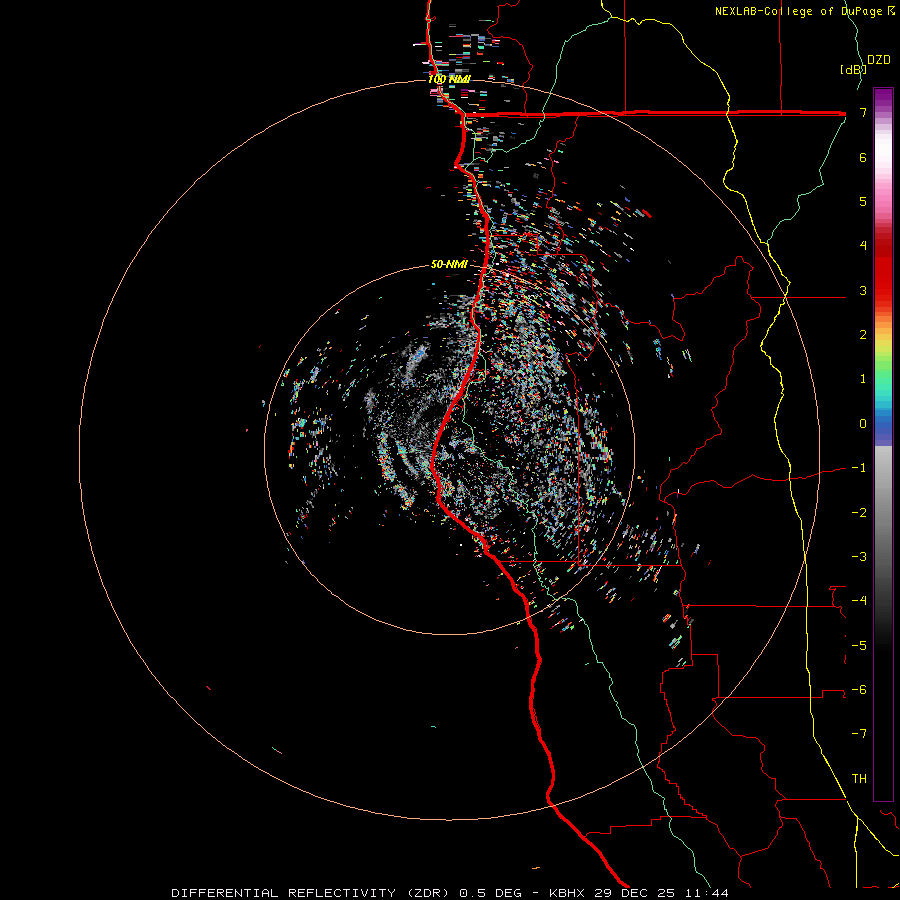The height and width of the screenshot is (900, 900).
Task: Click the 0.5 DEG elevation text
Action: [x=490, y=893]
